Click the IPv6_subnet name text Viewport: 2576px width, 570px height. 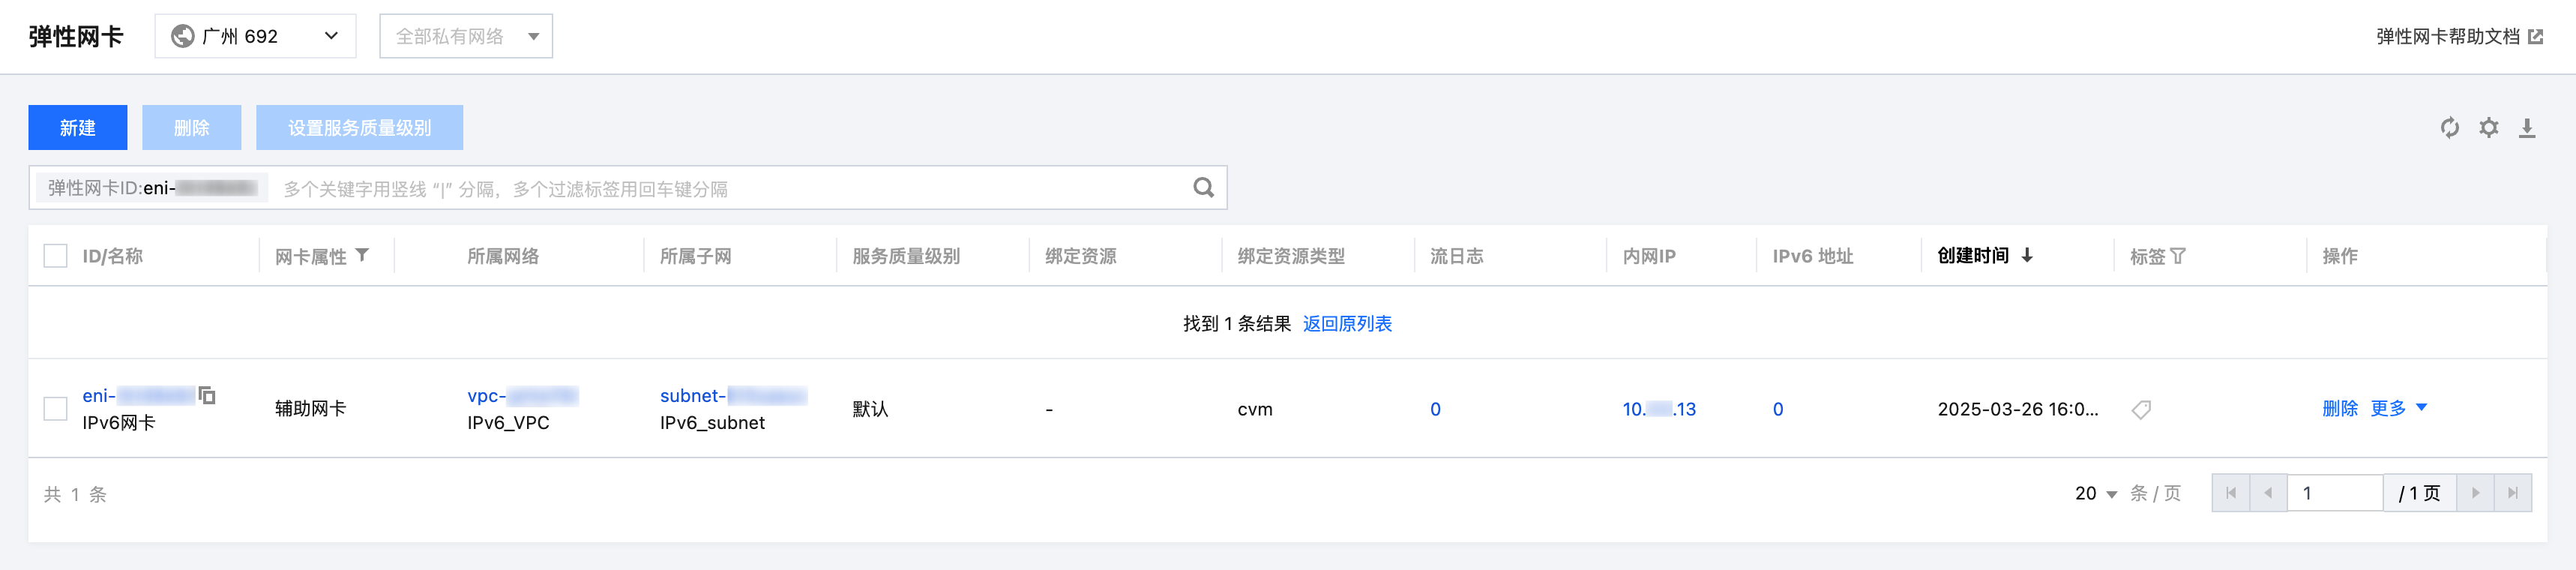[712, 423]
